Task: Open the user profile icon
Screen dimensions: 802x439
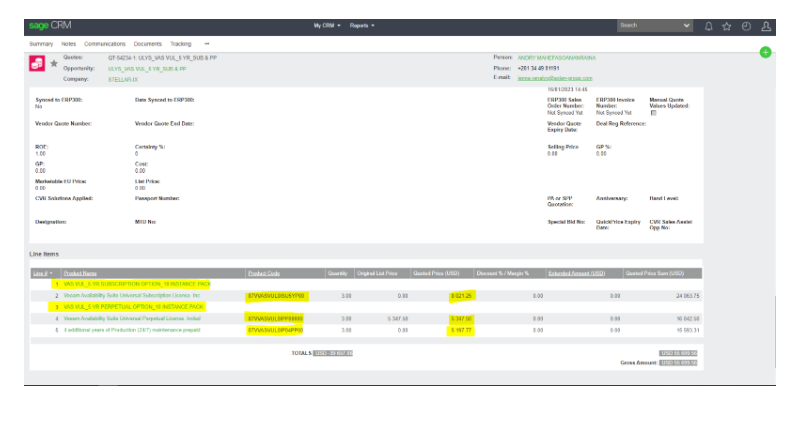Action: (x=766, y=26)
